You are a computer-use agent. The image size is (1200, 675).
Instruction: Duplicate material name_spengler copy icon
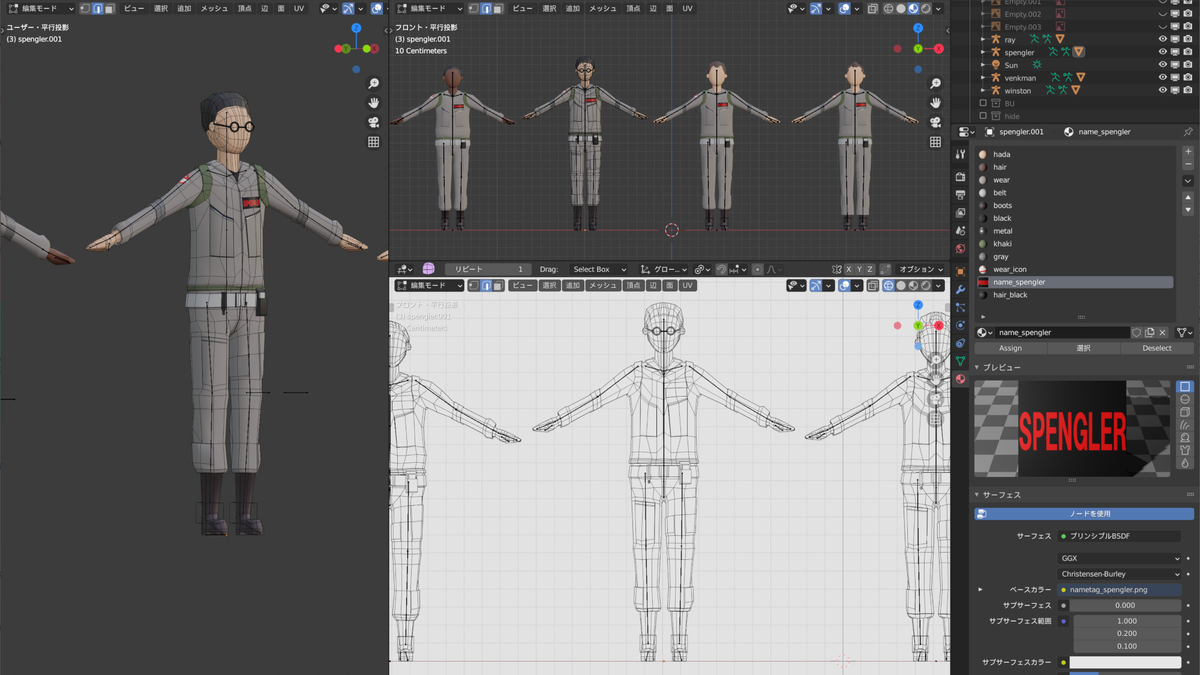coord(1149,332)
